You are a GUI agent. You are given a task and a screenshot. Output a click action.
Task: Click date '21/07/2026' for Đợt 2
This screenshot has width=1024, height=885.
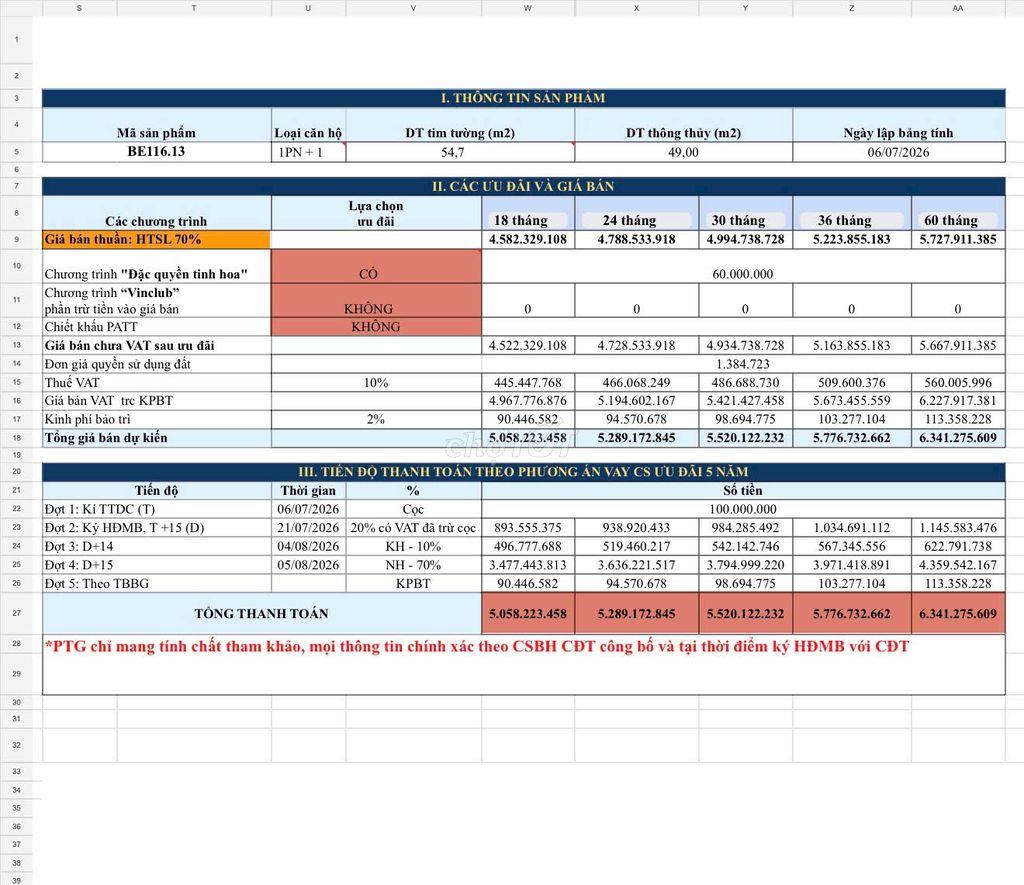point(308,528)
